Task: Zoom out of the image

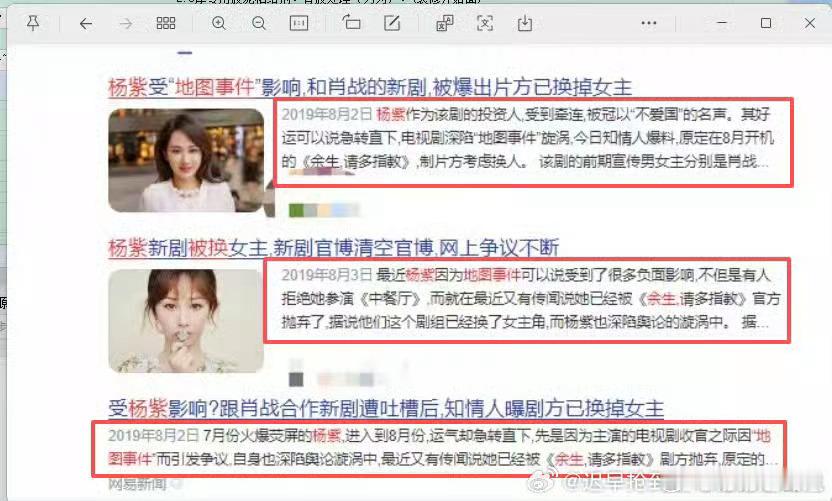Action: (x=259, y=23)
